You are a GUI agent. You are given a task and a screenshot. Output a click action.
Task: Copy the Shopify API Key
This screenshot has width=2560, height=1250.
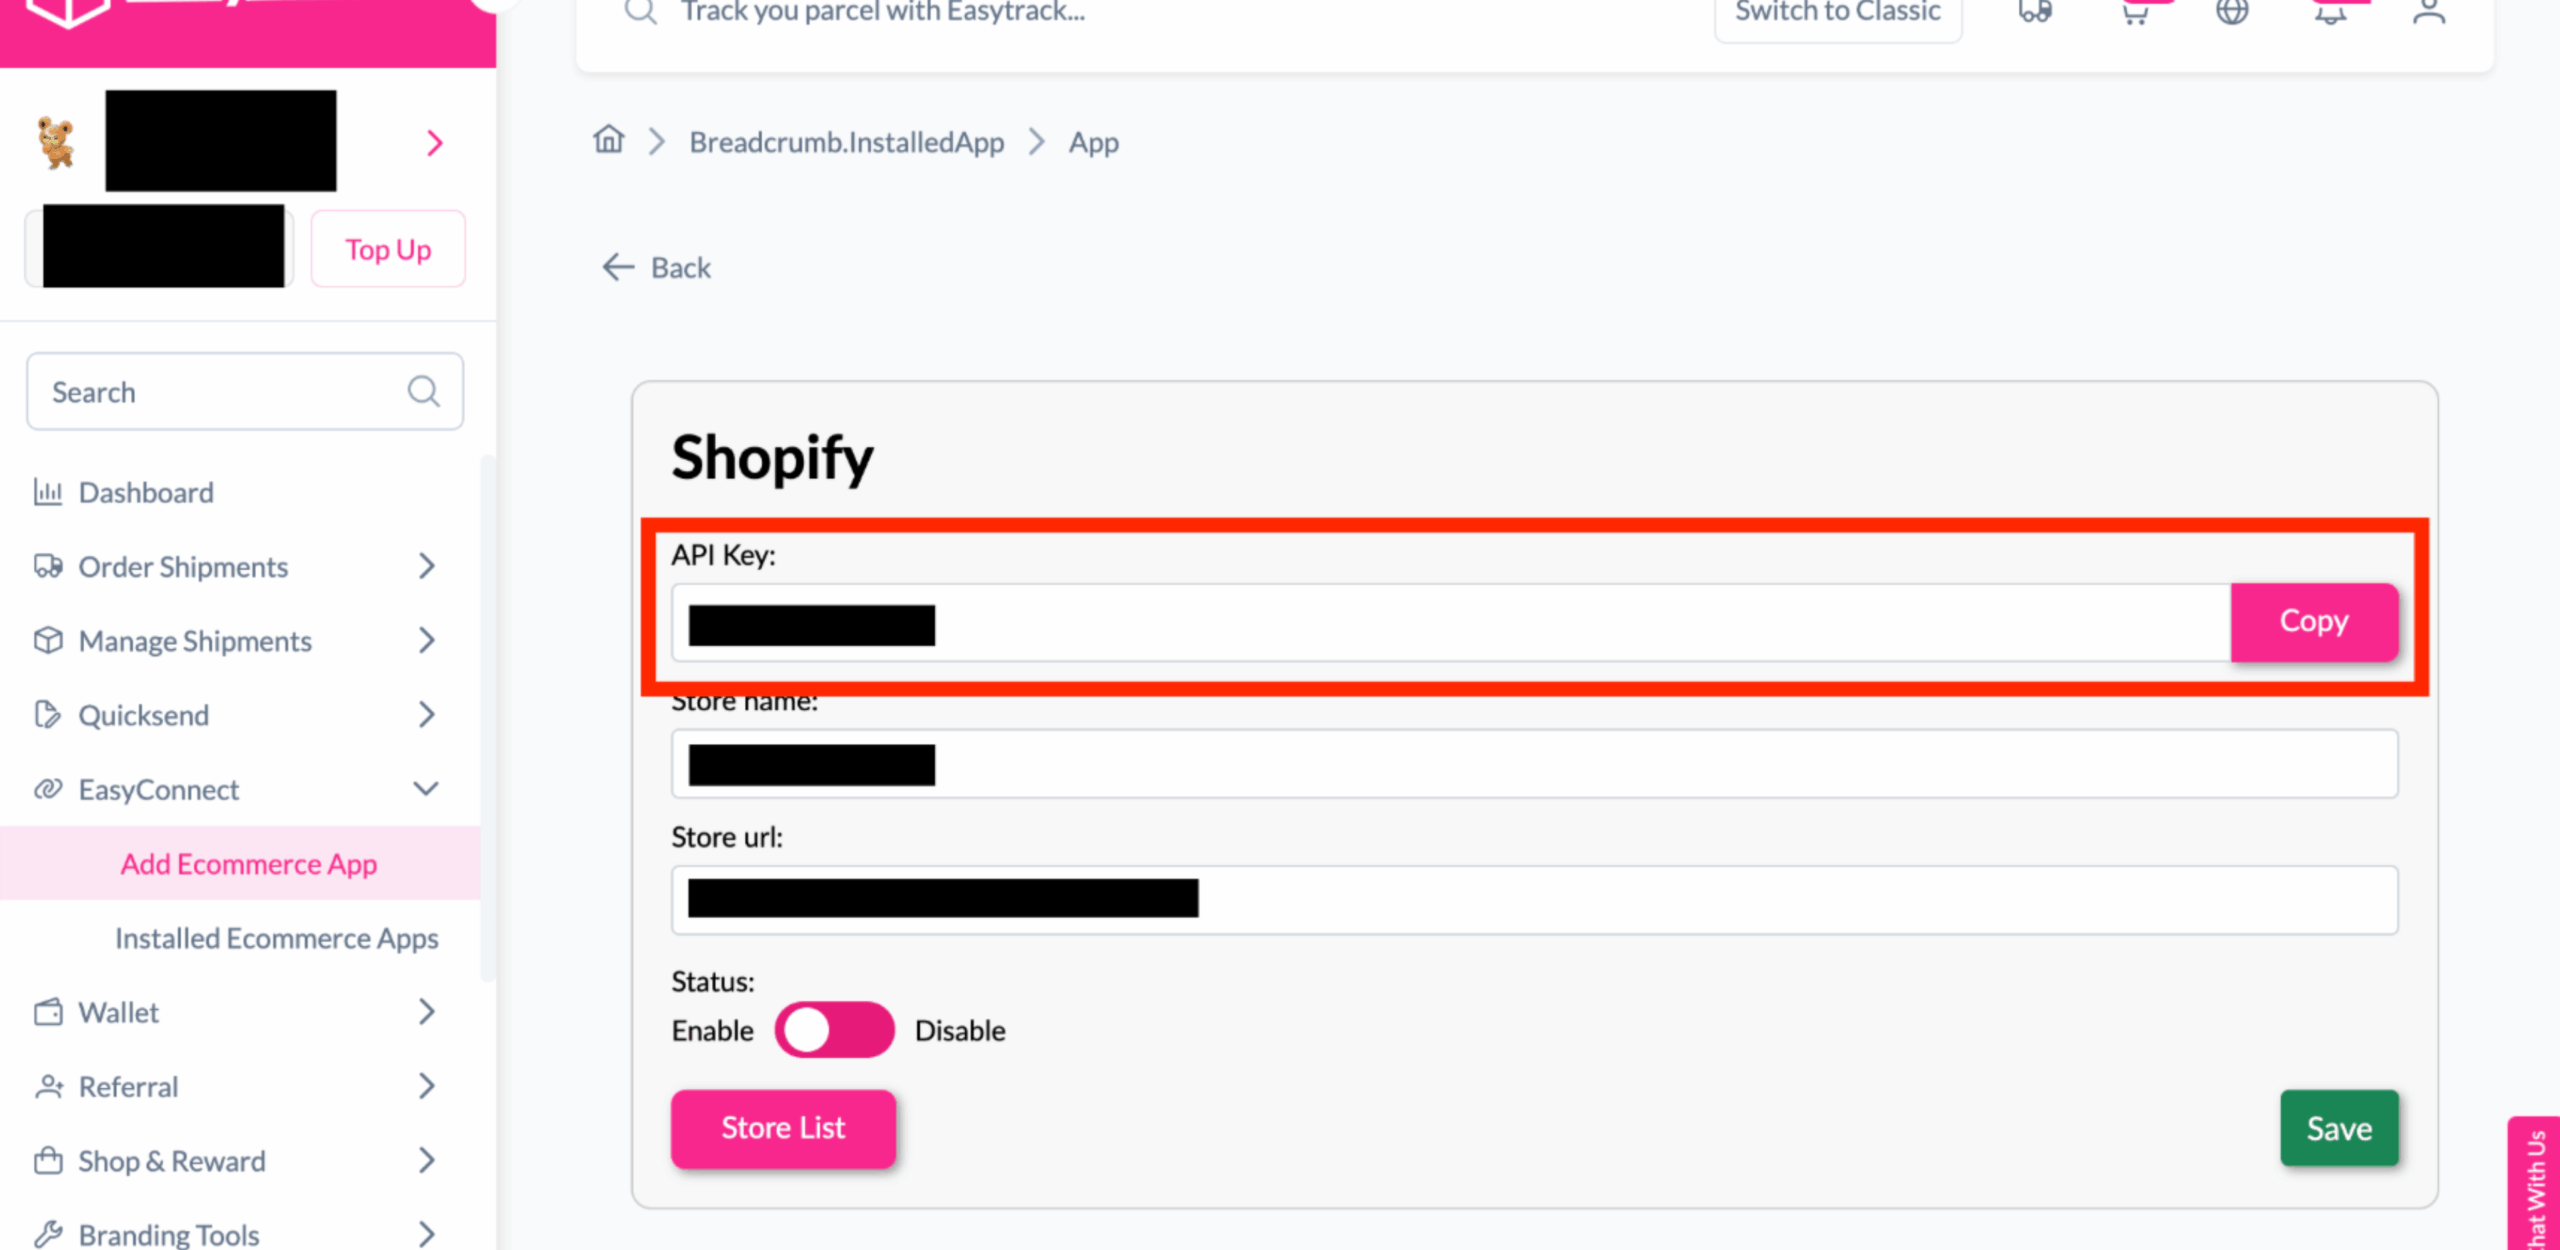[2314, 621]
